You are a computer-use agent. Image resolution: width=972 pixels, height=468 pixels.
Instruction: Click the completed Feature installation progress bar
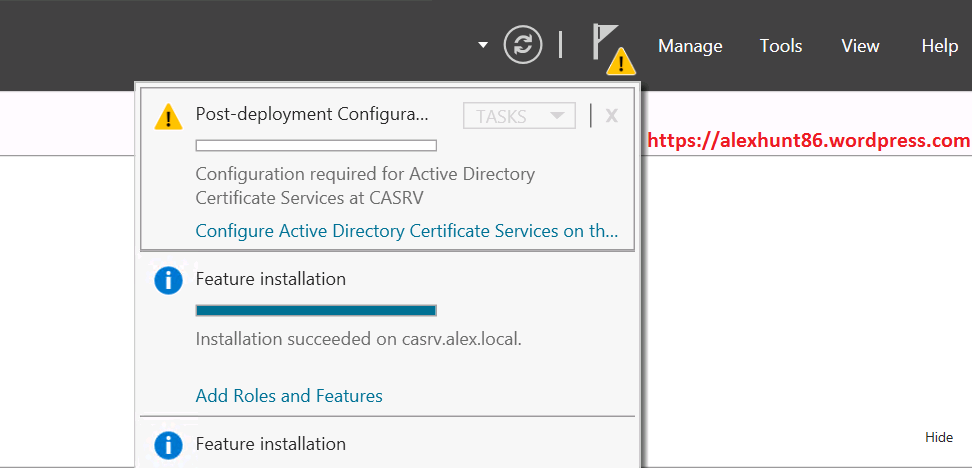tap(316, 310)
